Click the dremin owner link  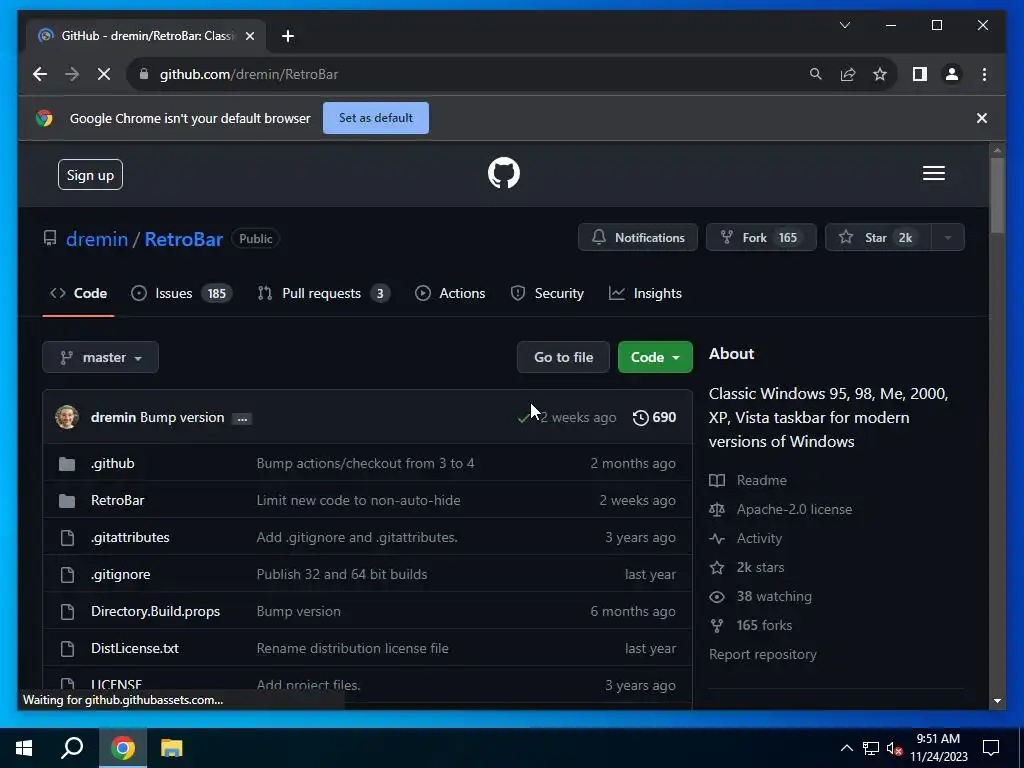tap(97, 239)
